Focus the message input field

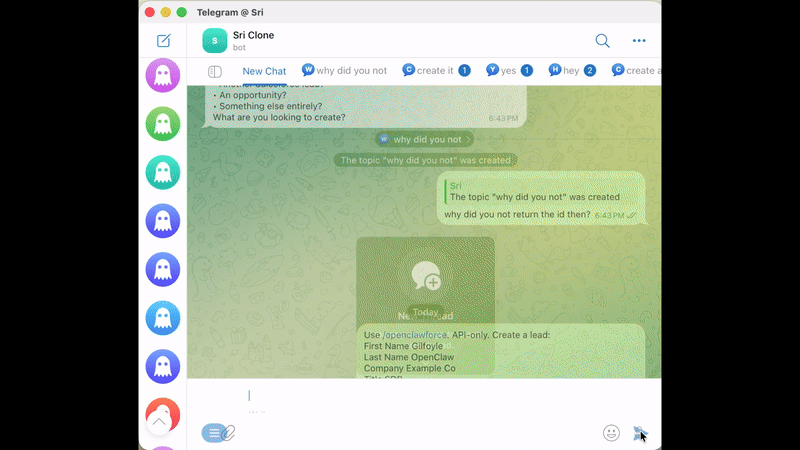(420, 396)
